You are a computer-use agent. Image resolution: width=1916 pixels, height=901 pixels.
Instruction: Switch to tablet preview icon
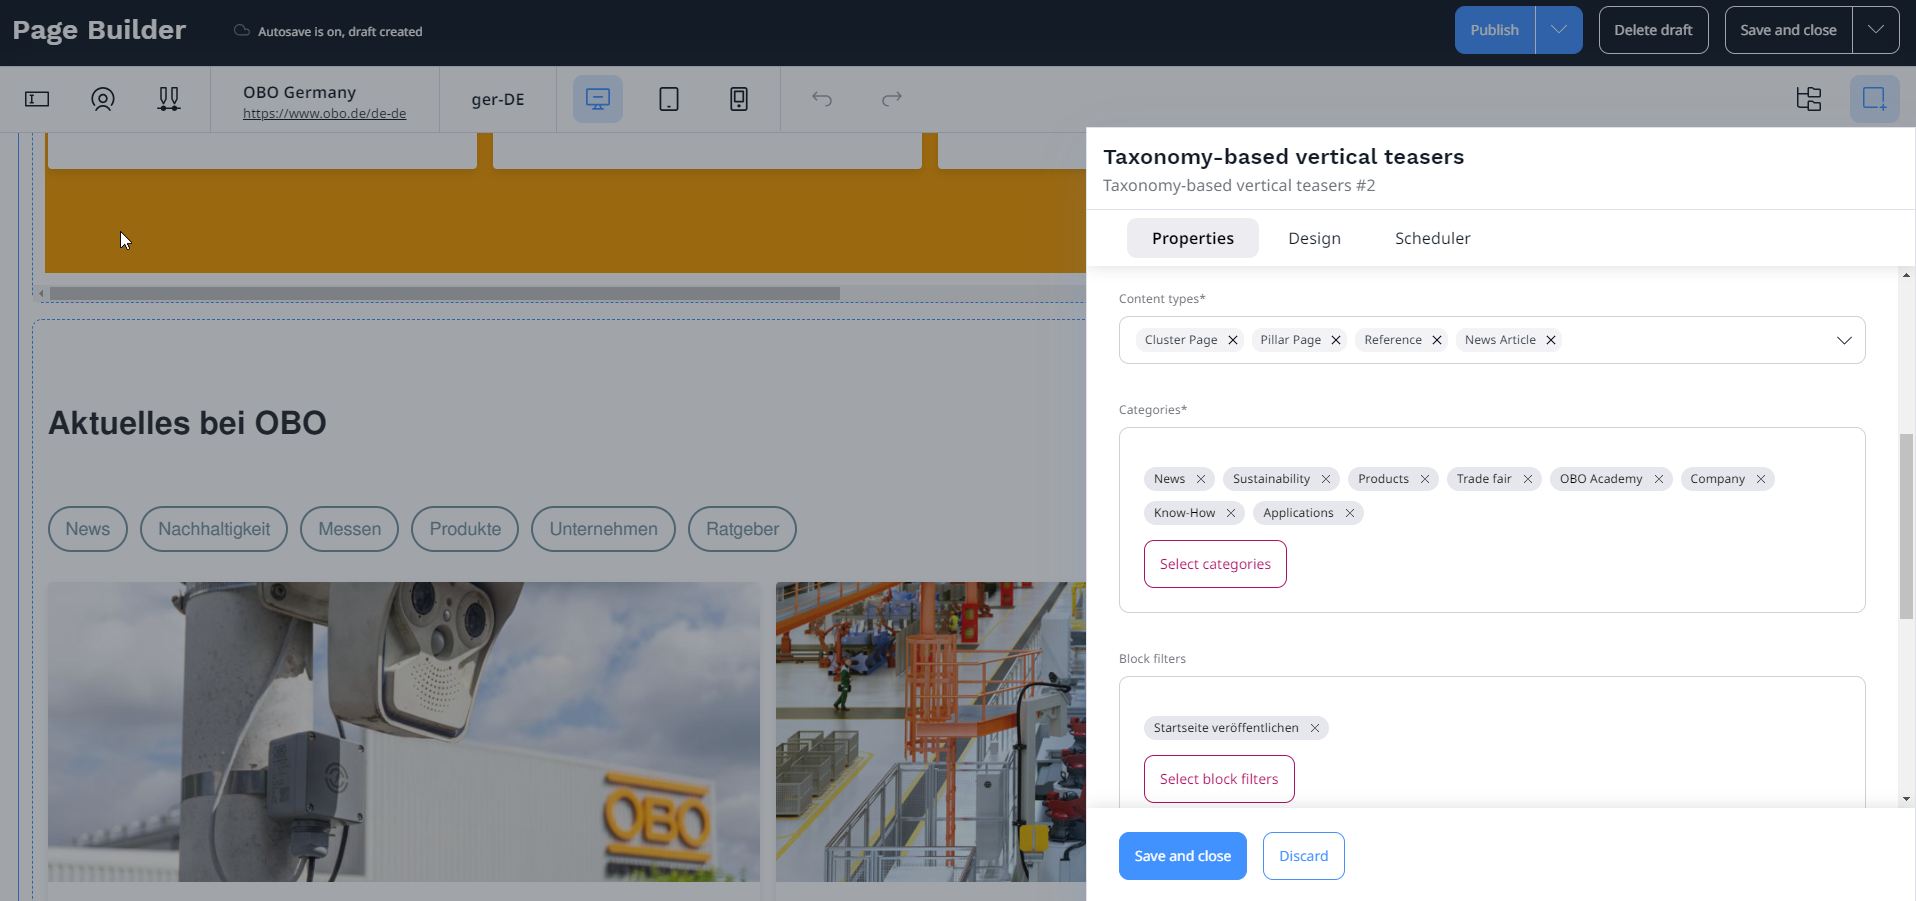click(x=668, y=99)
